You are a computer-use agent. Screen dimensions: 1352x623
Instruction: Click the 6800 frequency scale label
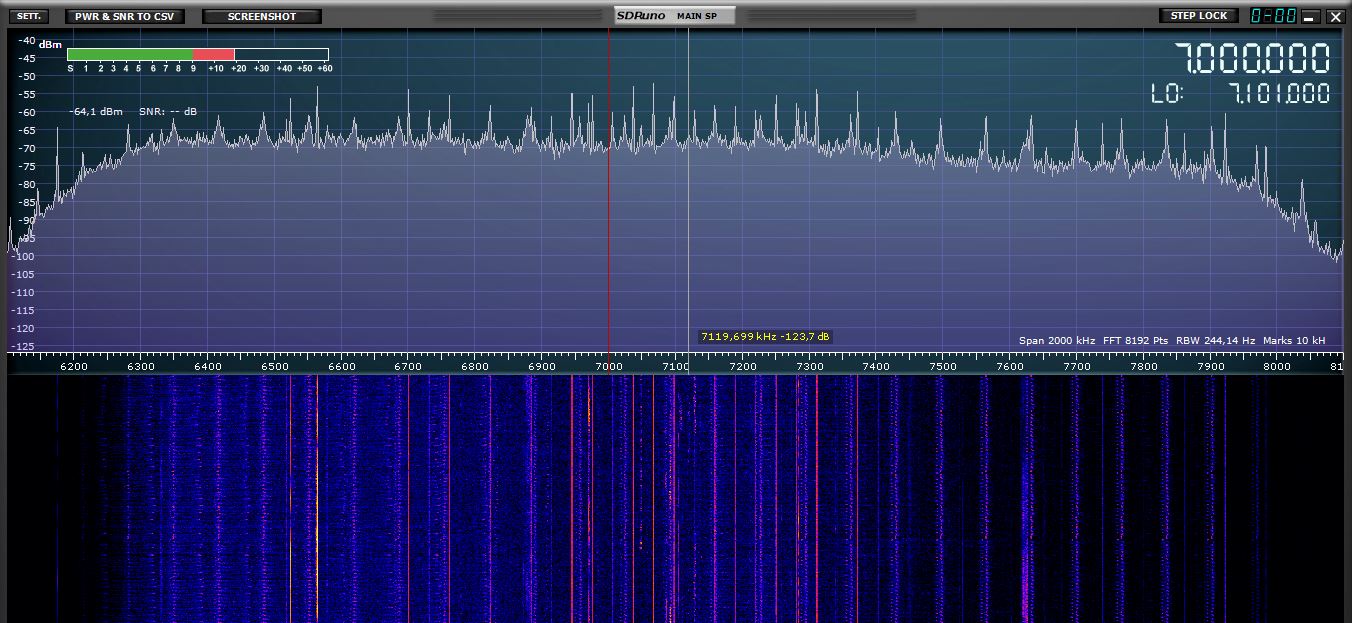[x=475, y=367]
